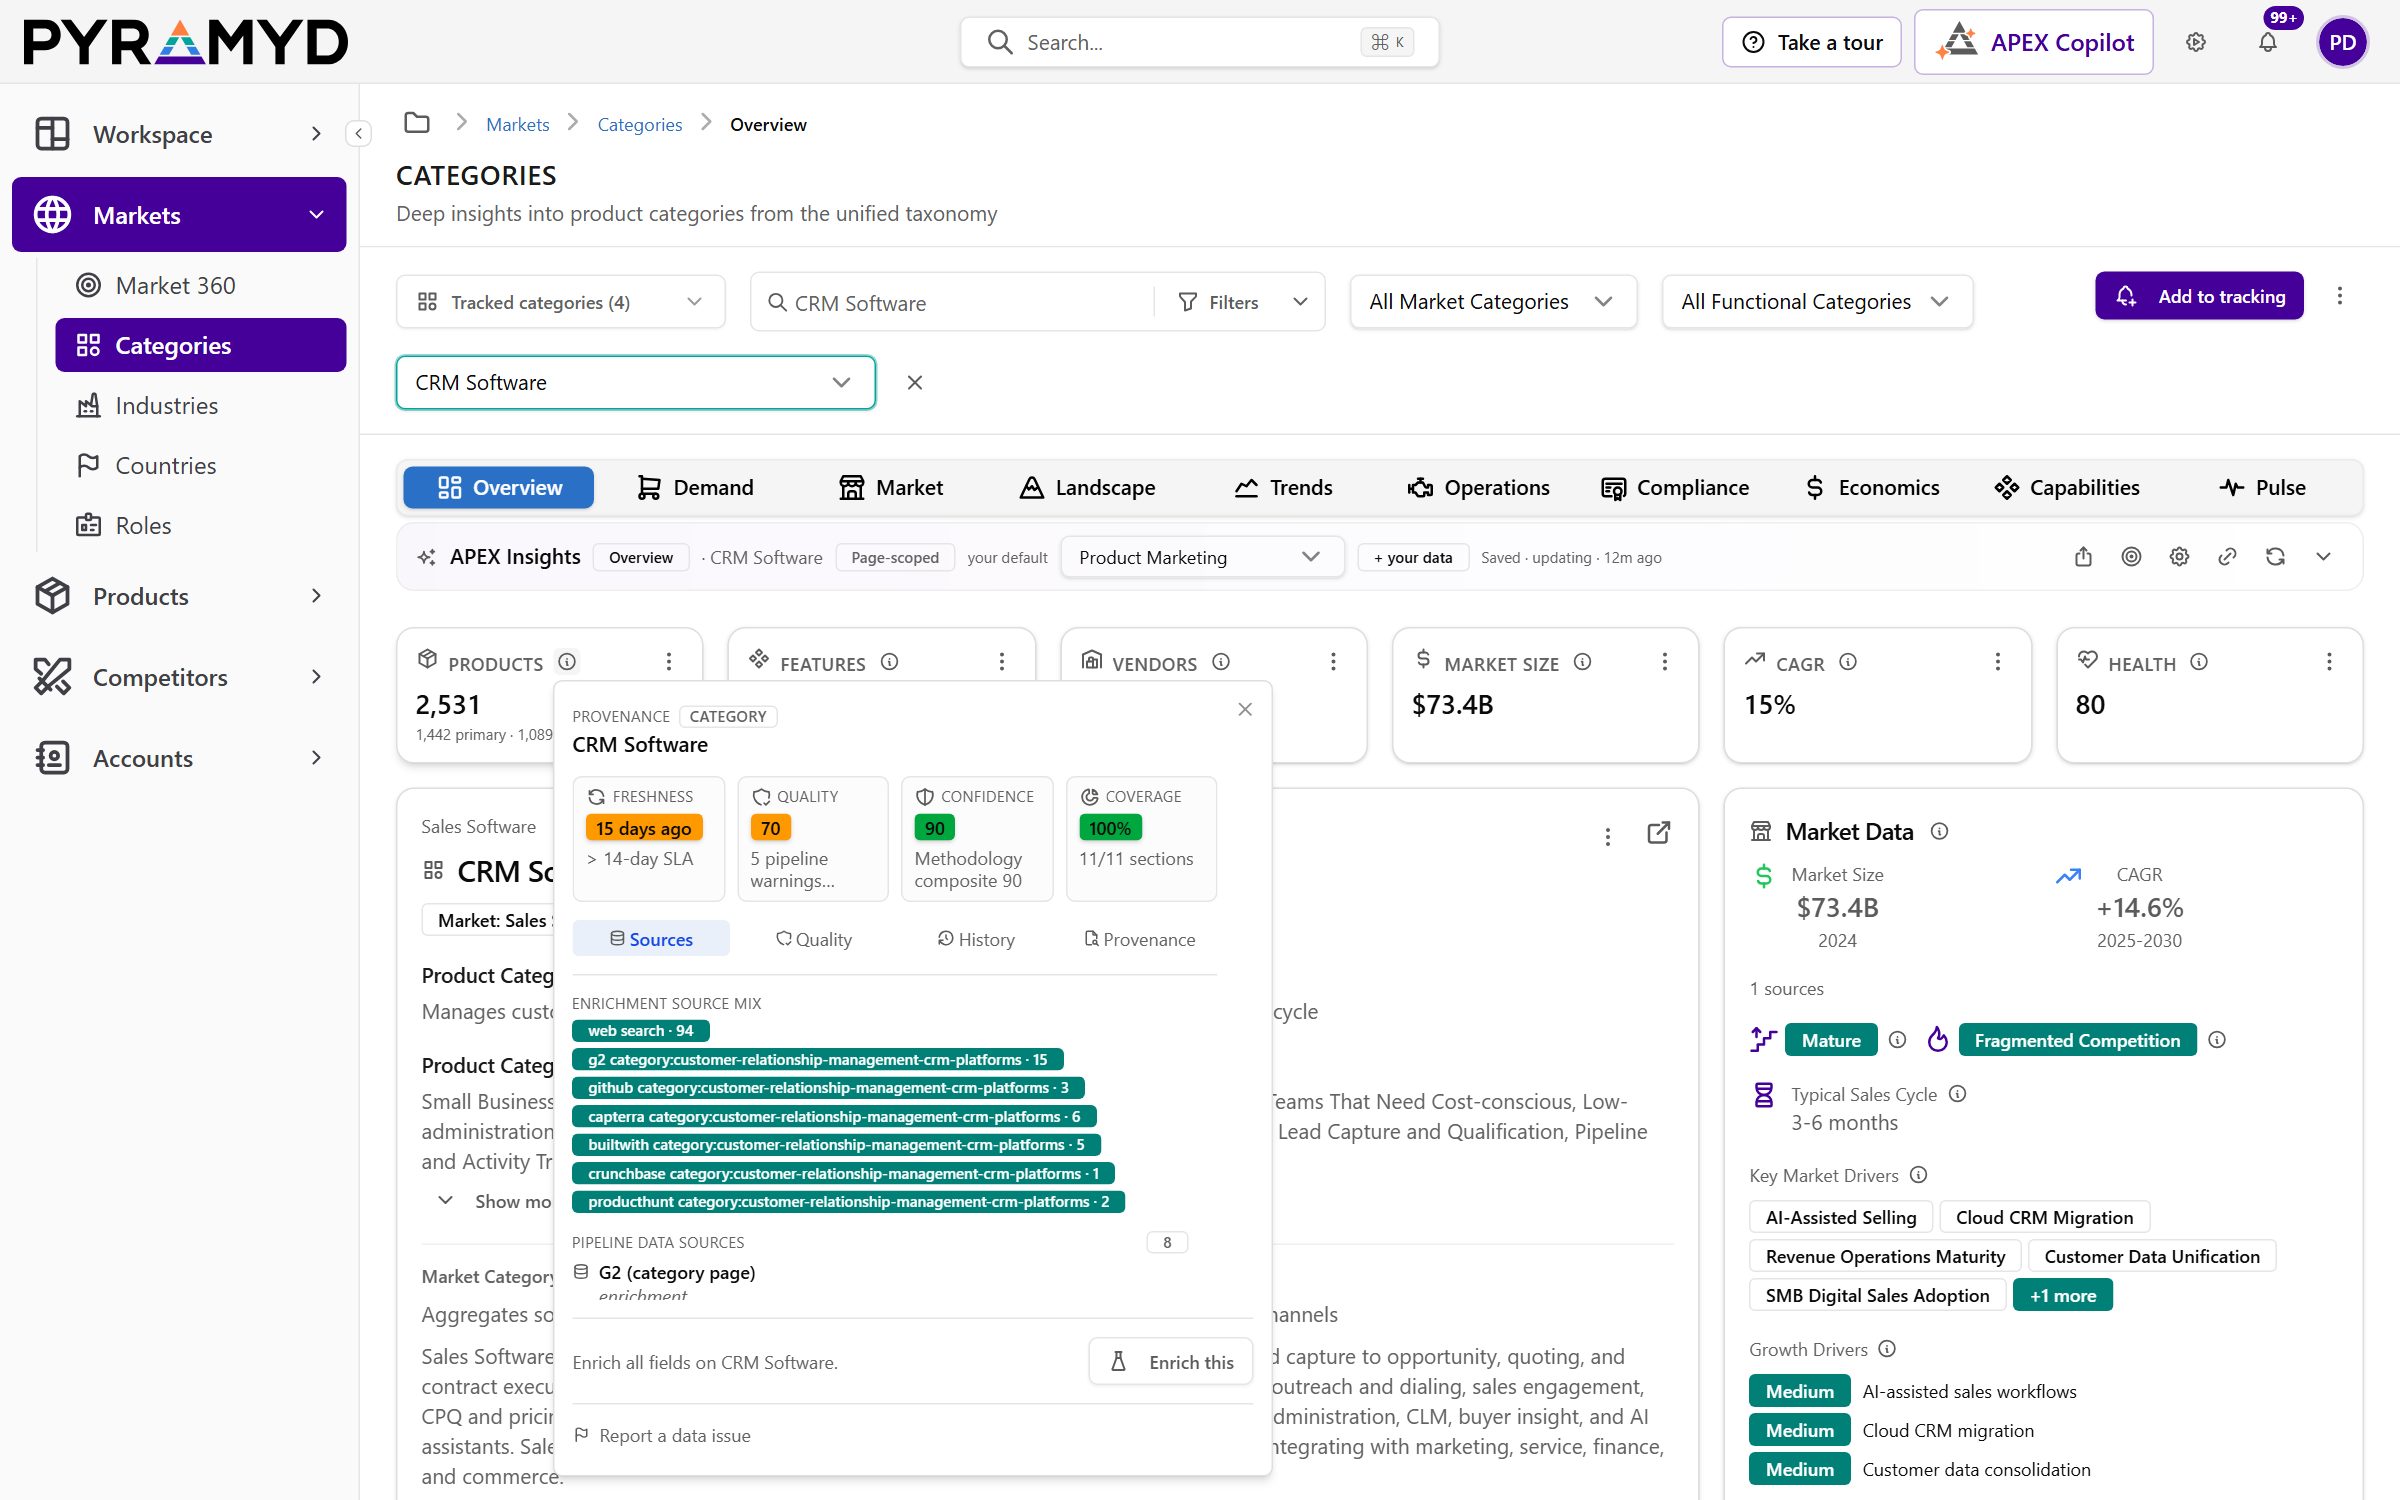Copy link from APEX Insights bar
This screenshot has height=1500, width=2400.
pos(2227,557)
